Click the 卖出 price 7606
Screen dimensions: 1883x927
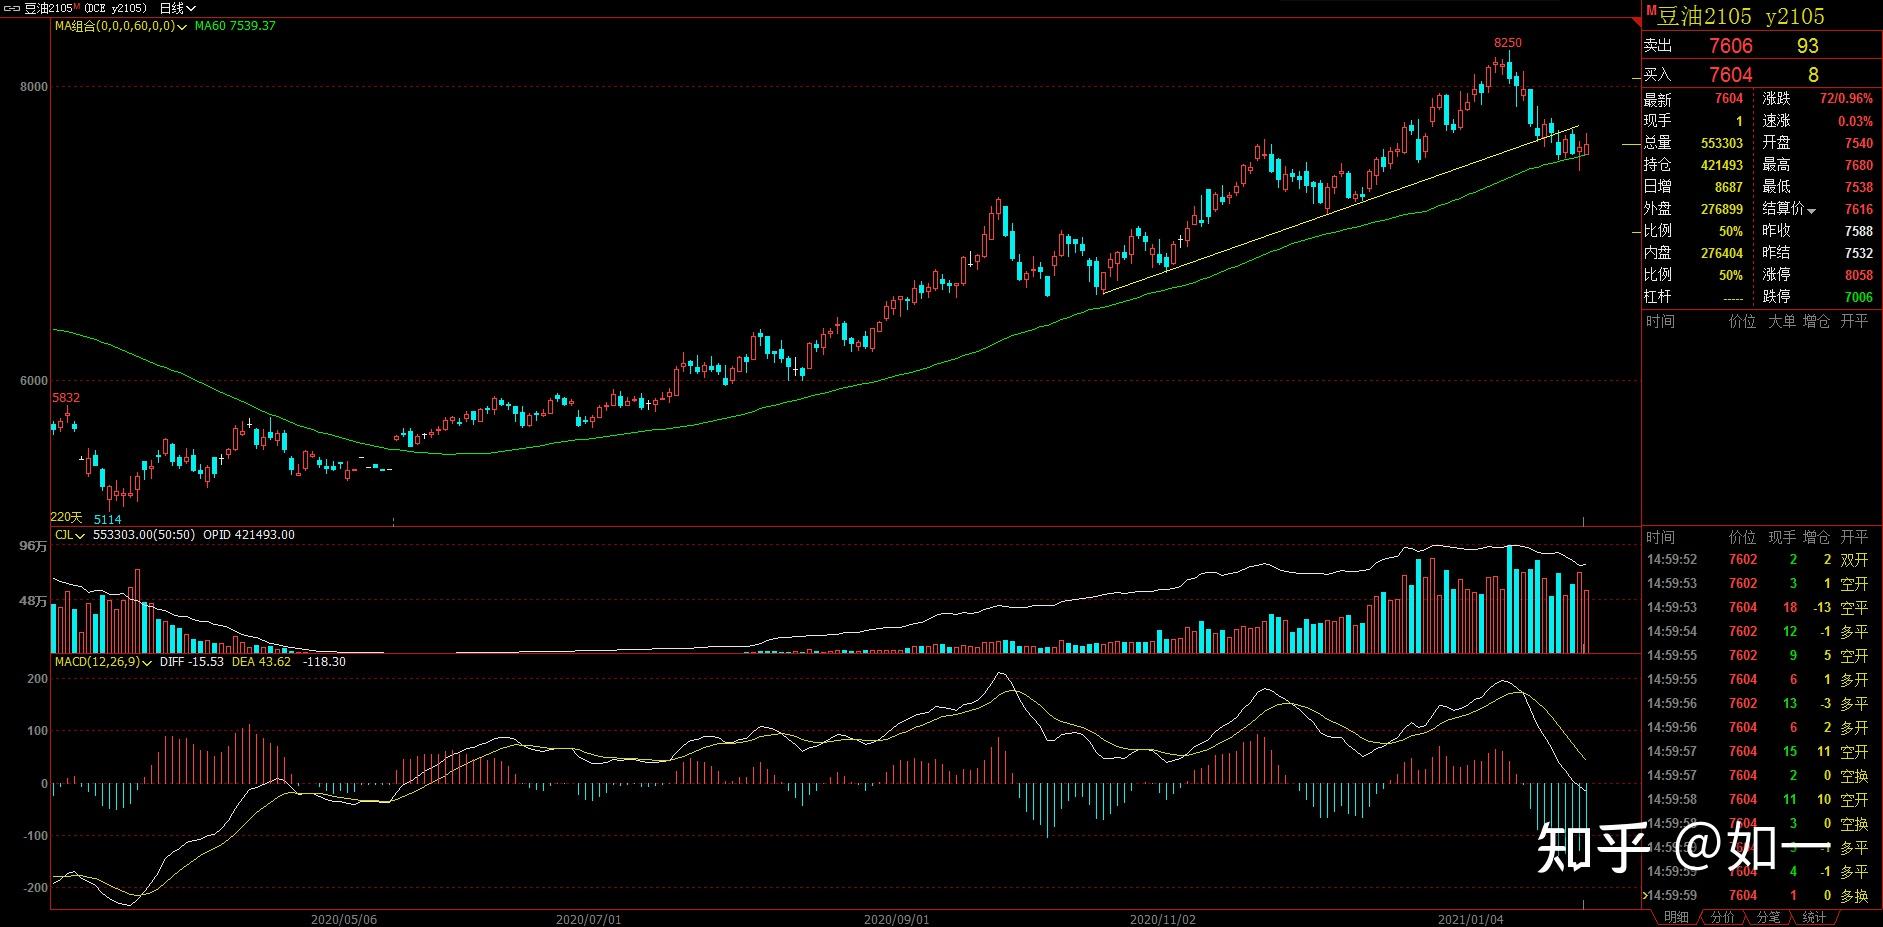(x=1730, y=46)
